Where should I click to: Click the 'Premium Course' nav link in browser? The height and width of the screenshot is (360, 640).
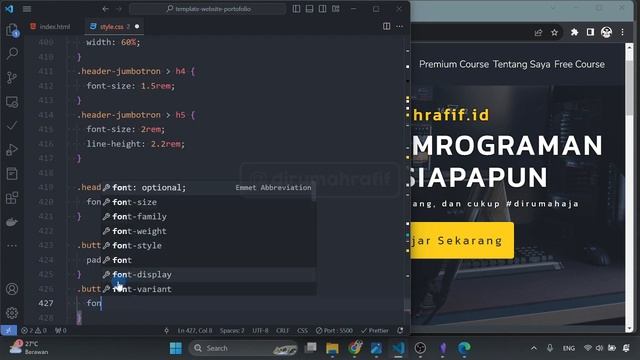(x=454, y=64)
